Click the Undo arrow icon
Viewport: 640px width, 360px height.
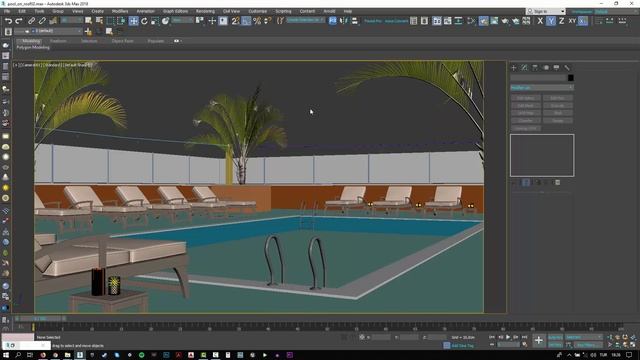pyautogui.click(x=8, y=21)
